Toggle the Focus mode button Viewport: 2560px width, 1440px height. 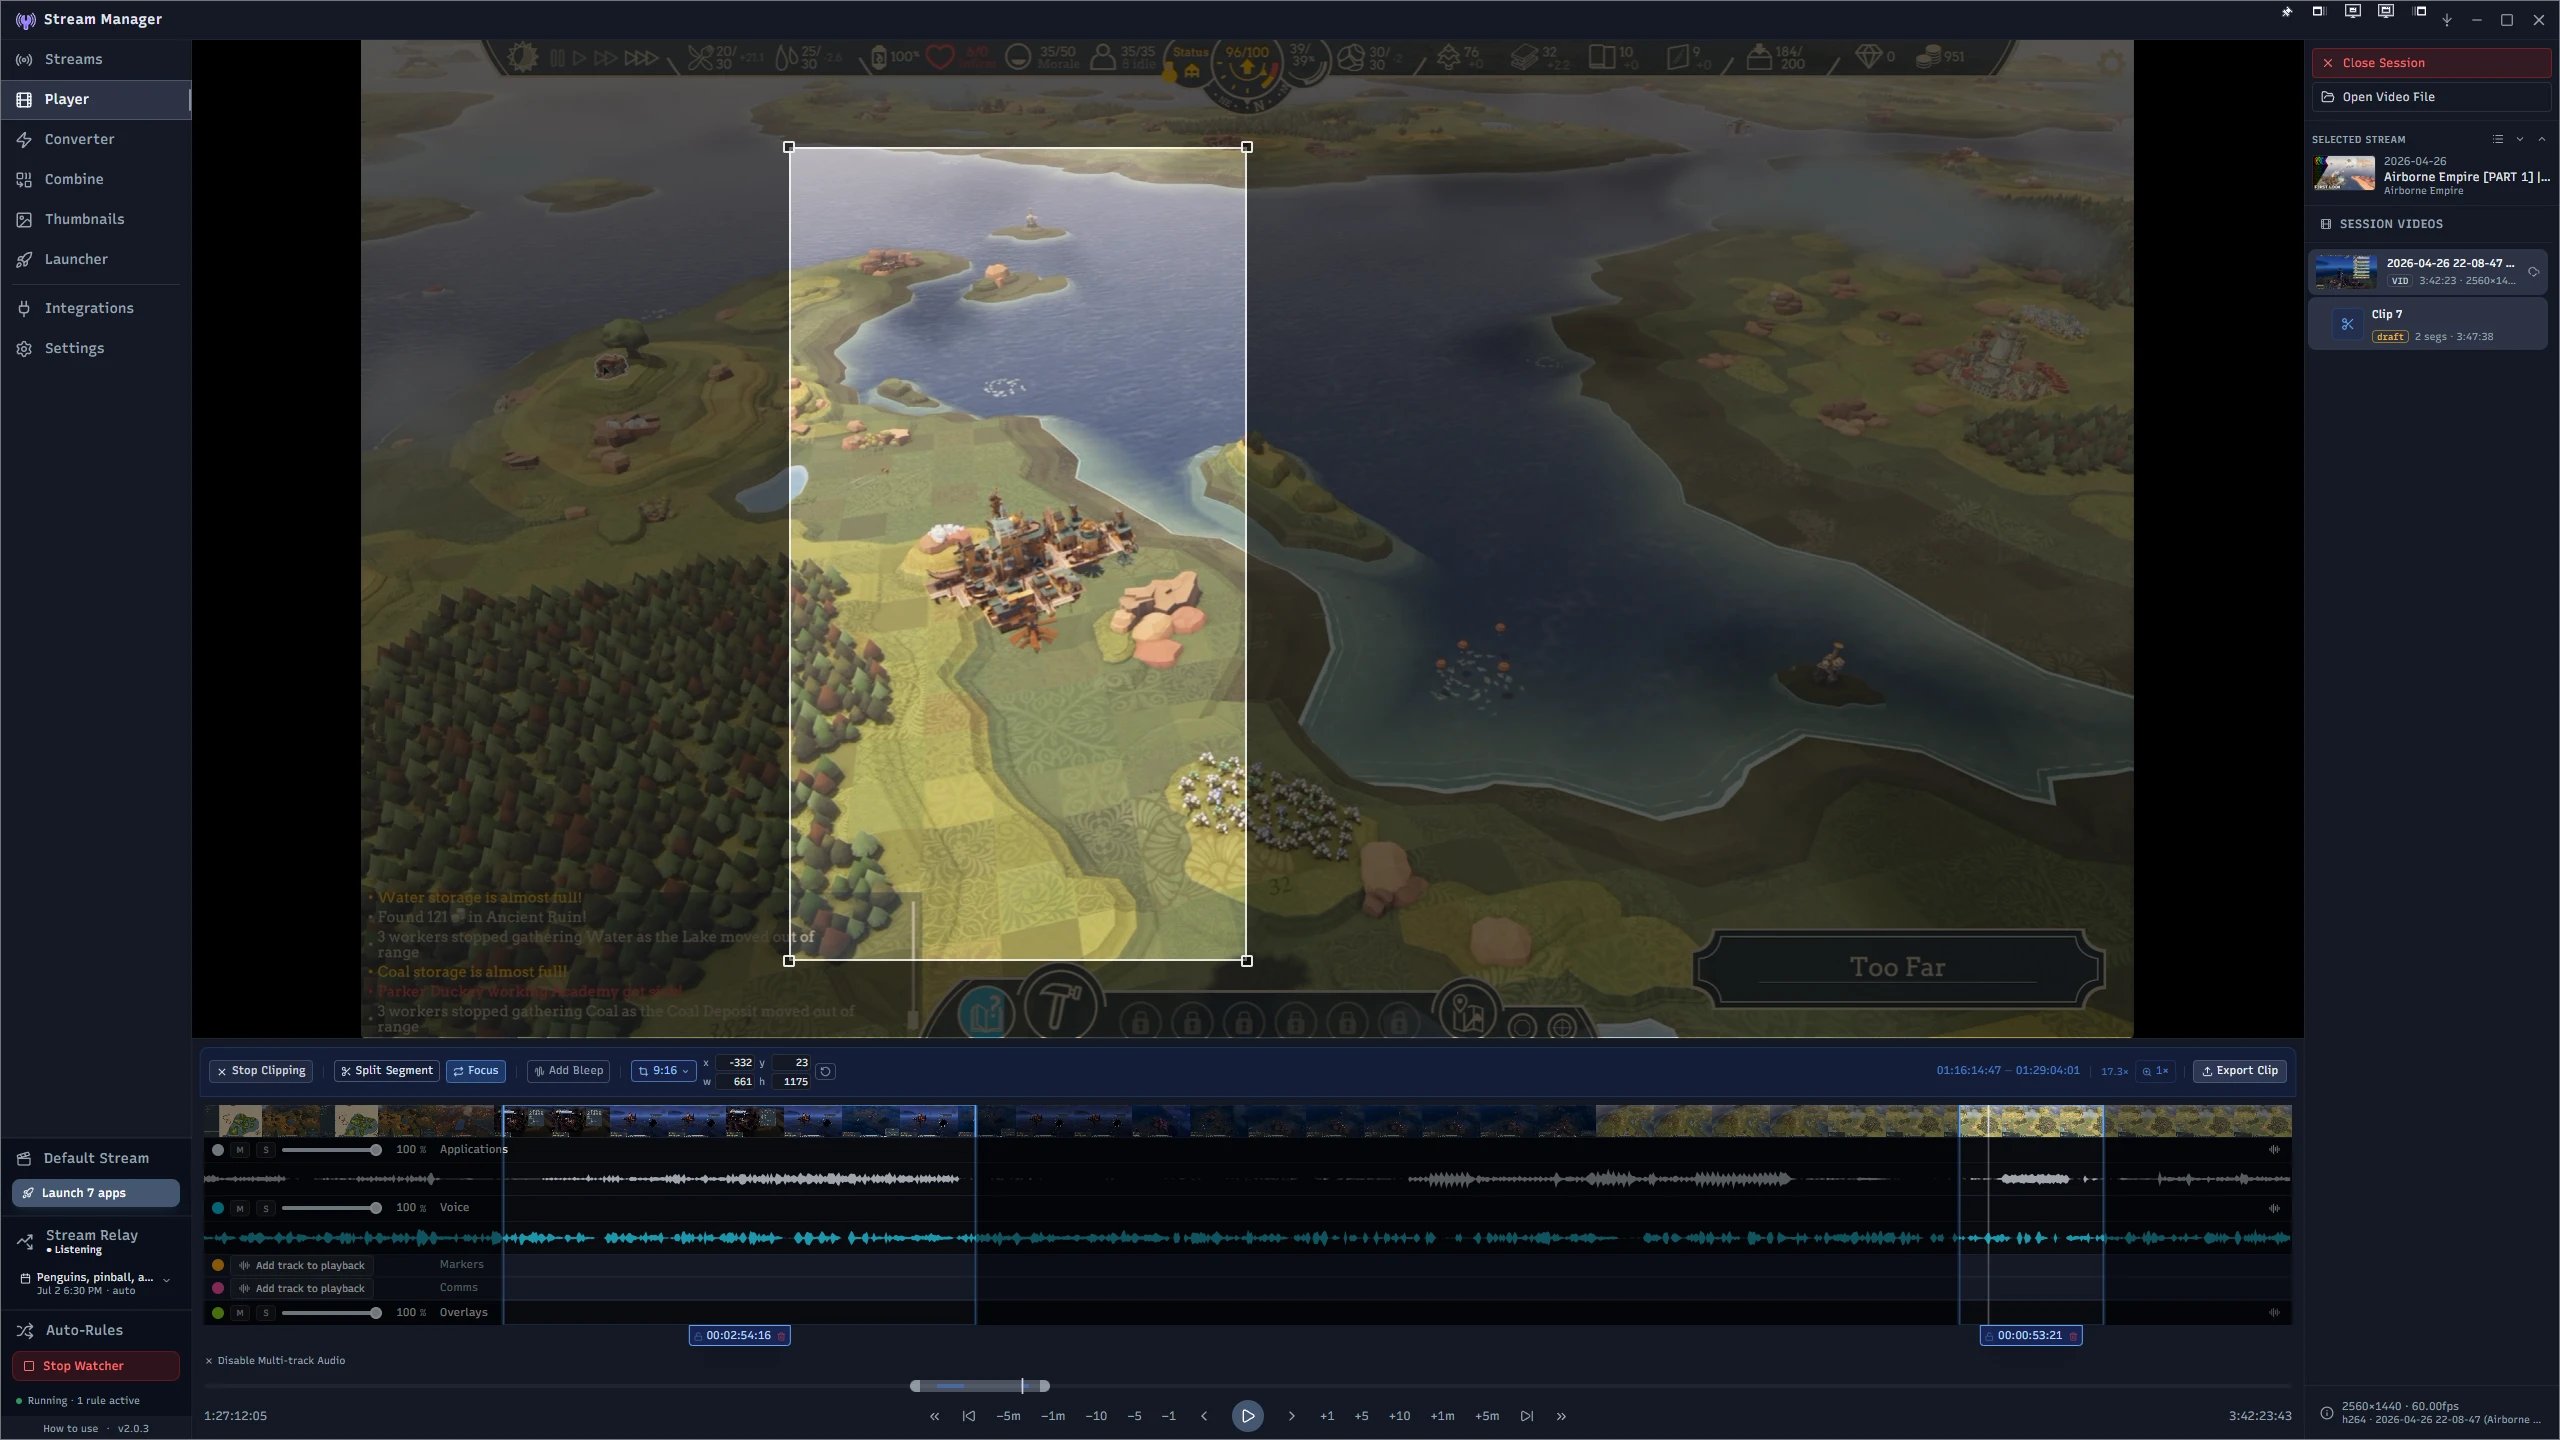tap(476, 1070)
